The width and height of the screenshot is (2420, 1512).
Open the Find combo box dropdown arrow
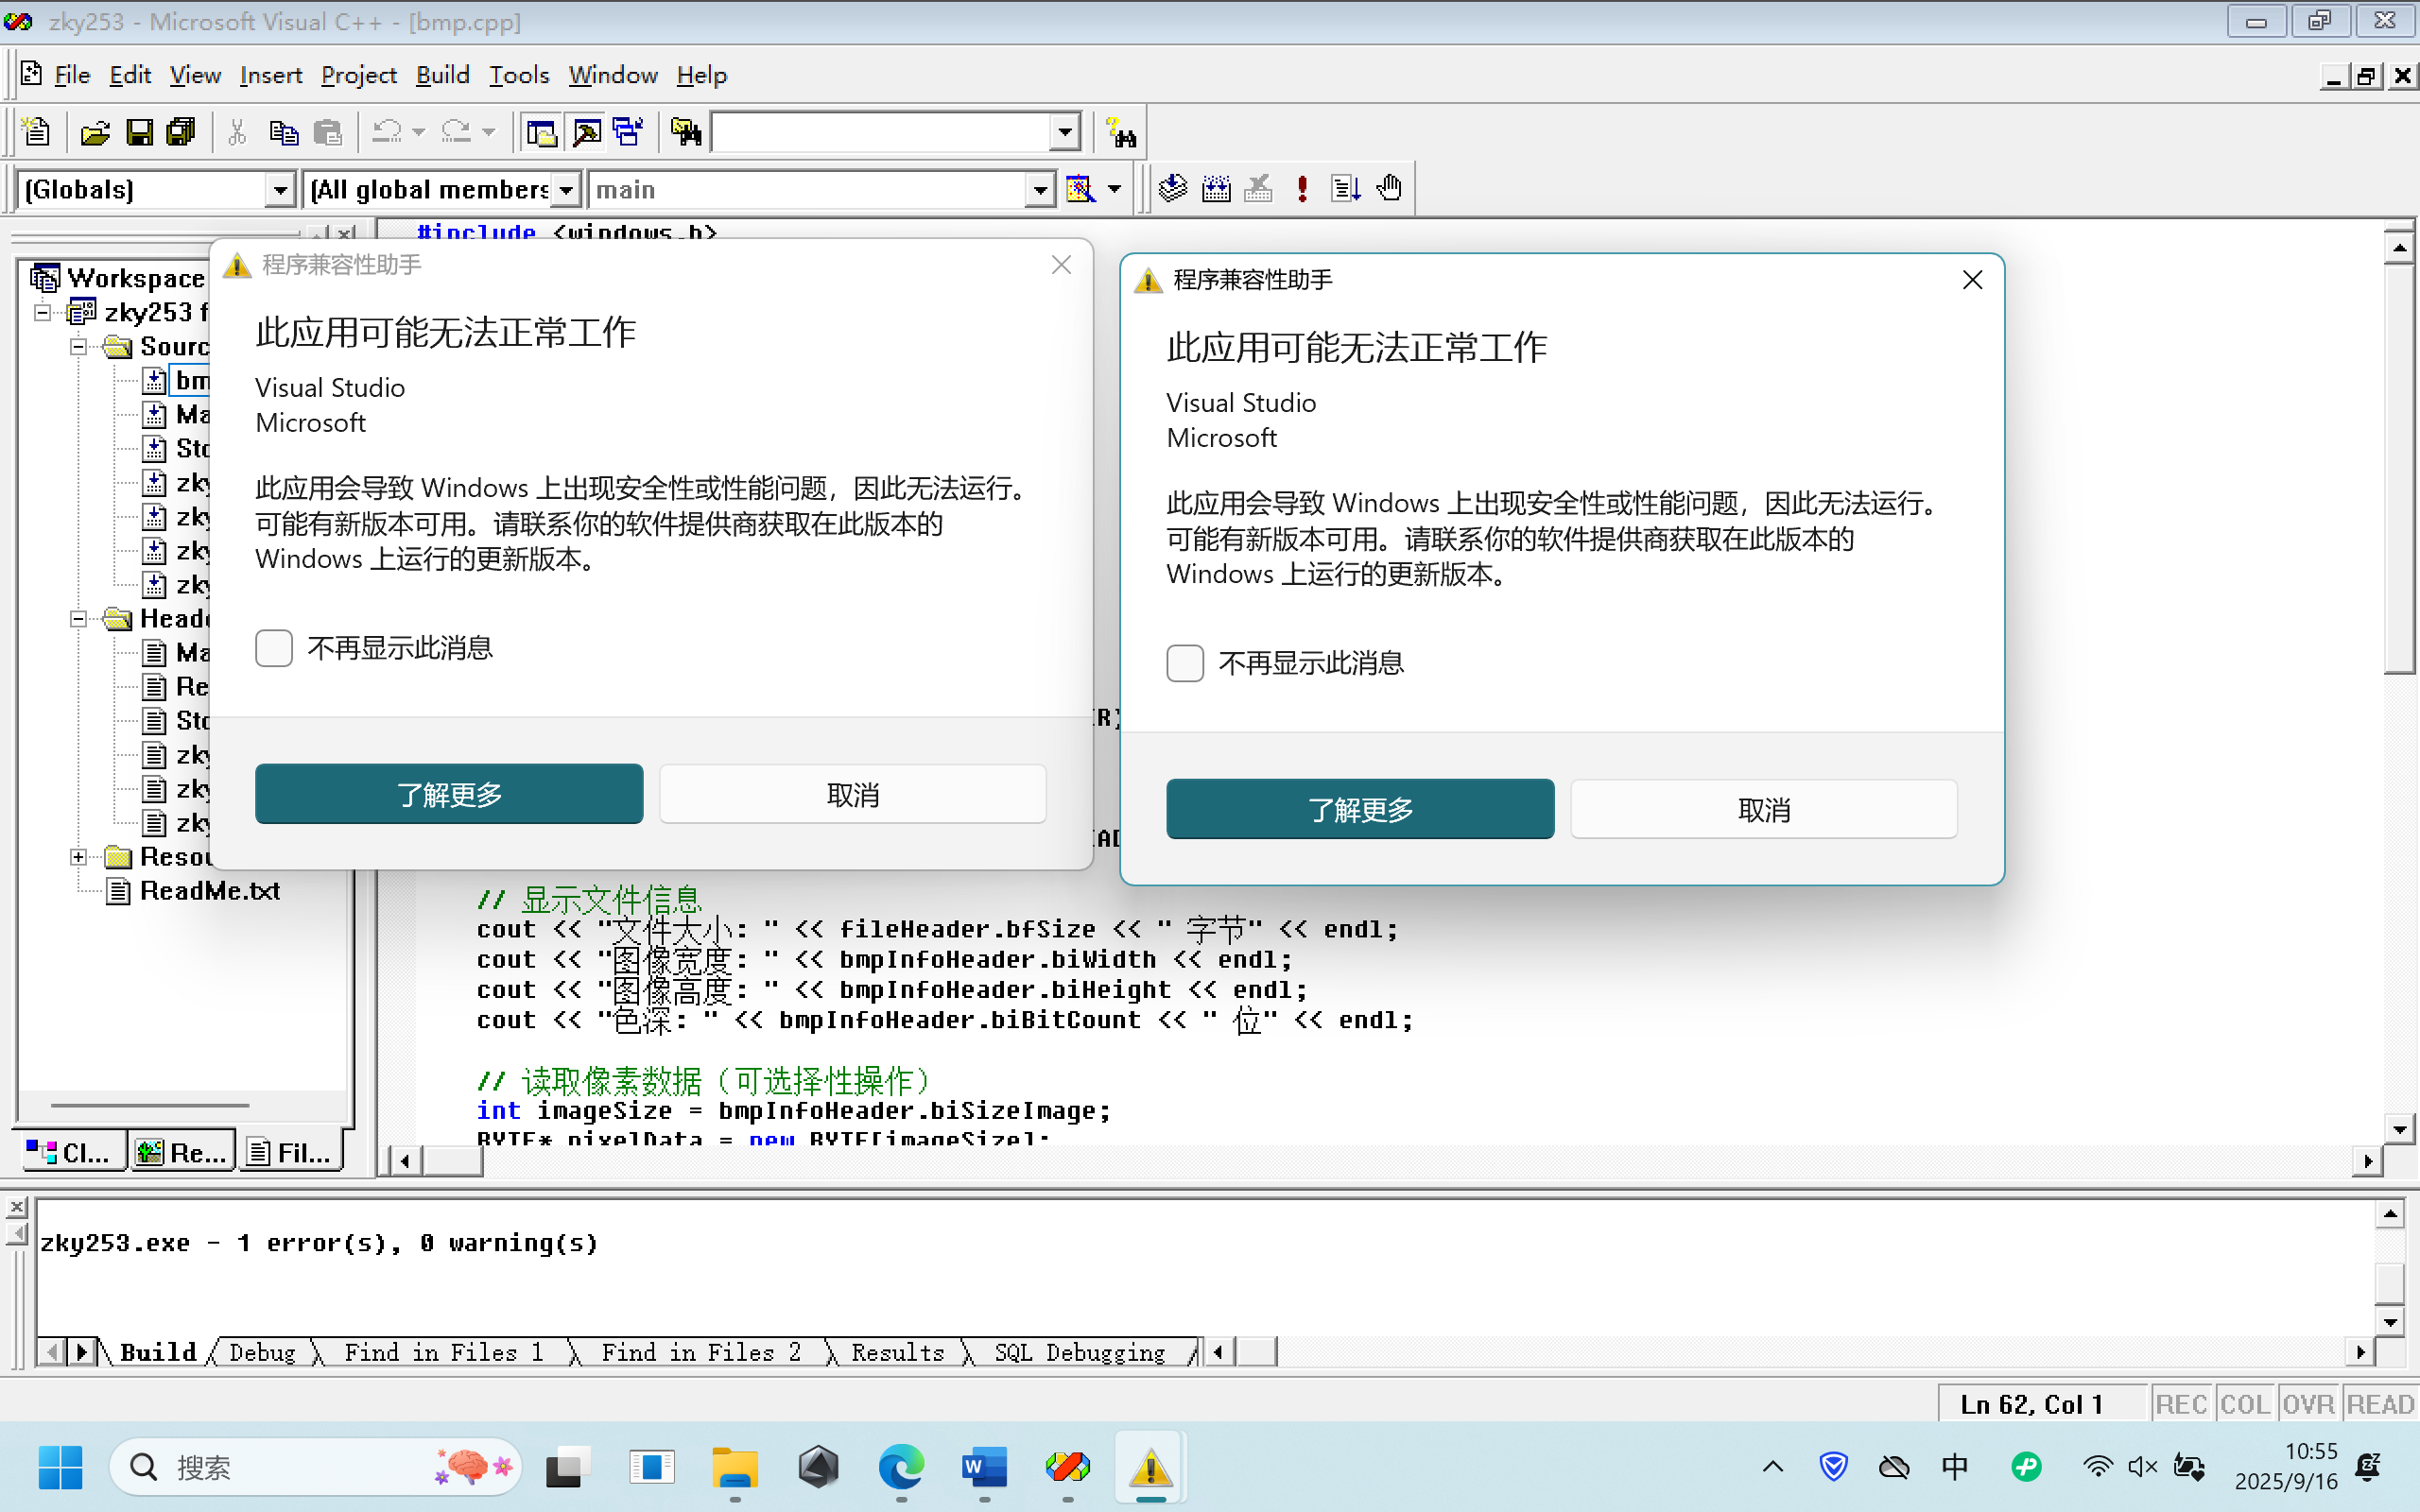(x=1065, y=133)
